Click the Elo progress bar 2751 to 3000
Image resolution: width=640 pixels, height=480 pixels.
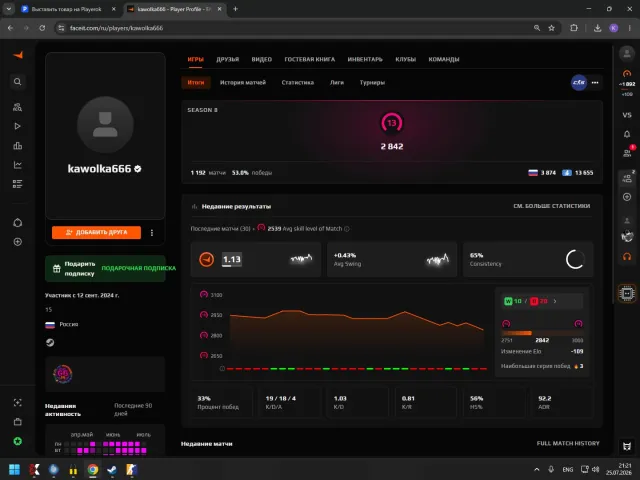pyautogui.click(x=542, y=333)
